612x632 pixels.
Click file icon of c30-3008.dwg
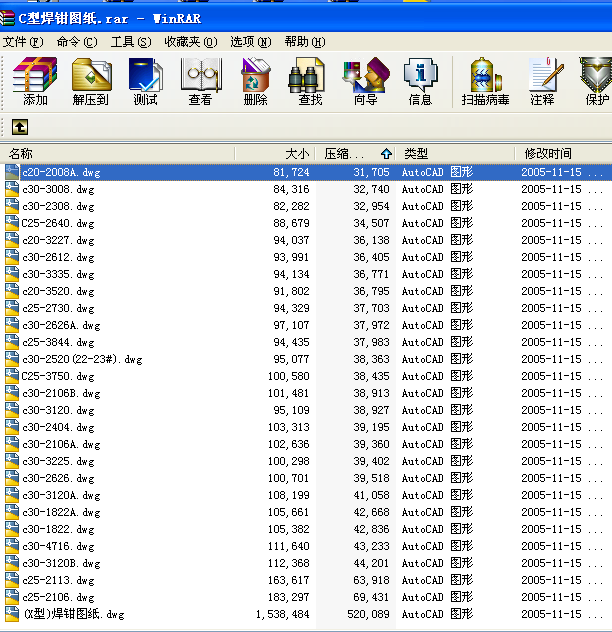12,189
